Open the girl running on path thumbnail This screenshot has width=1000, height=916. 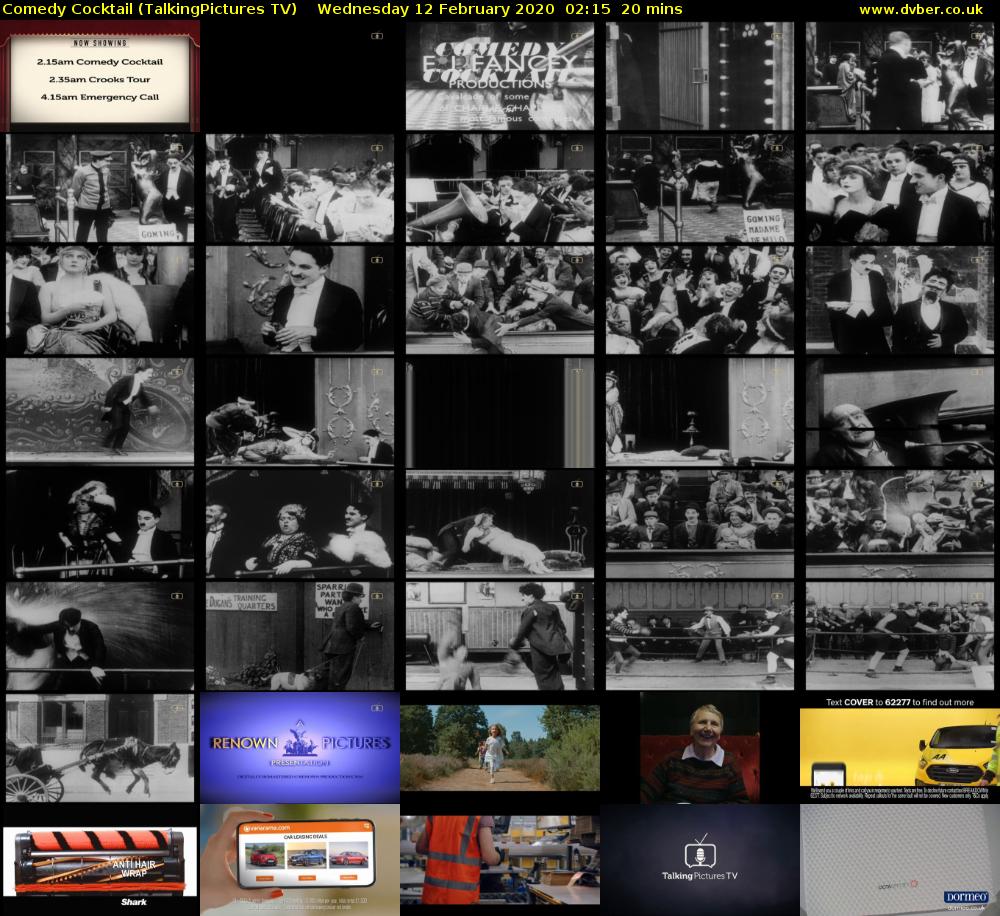pos(500,748)
